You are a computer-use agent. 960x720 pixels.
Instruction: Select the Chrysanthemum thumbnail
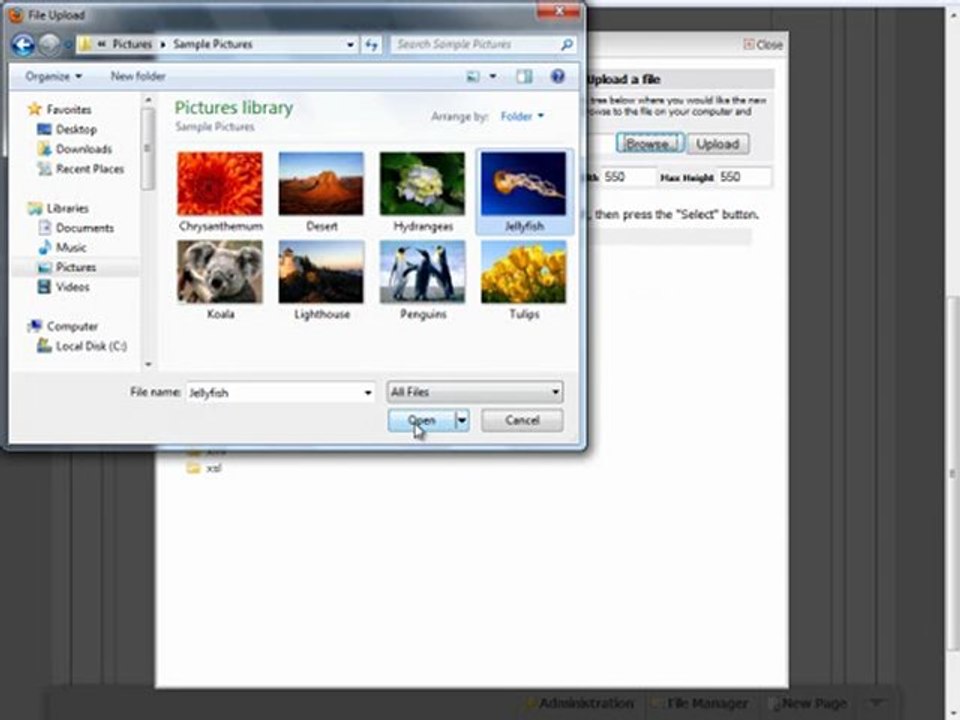[220, 184]
